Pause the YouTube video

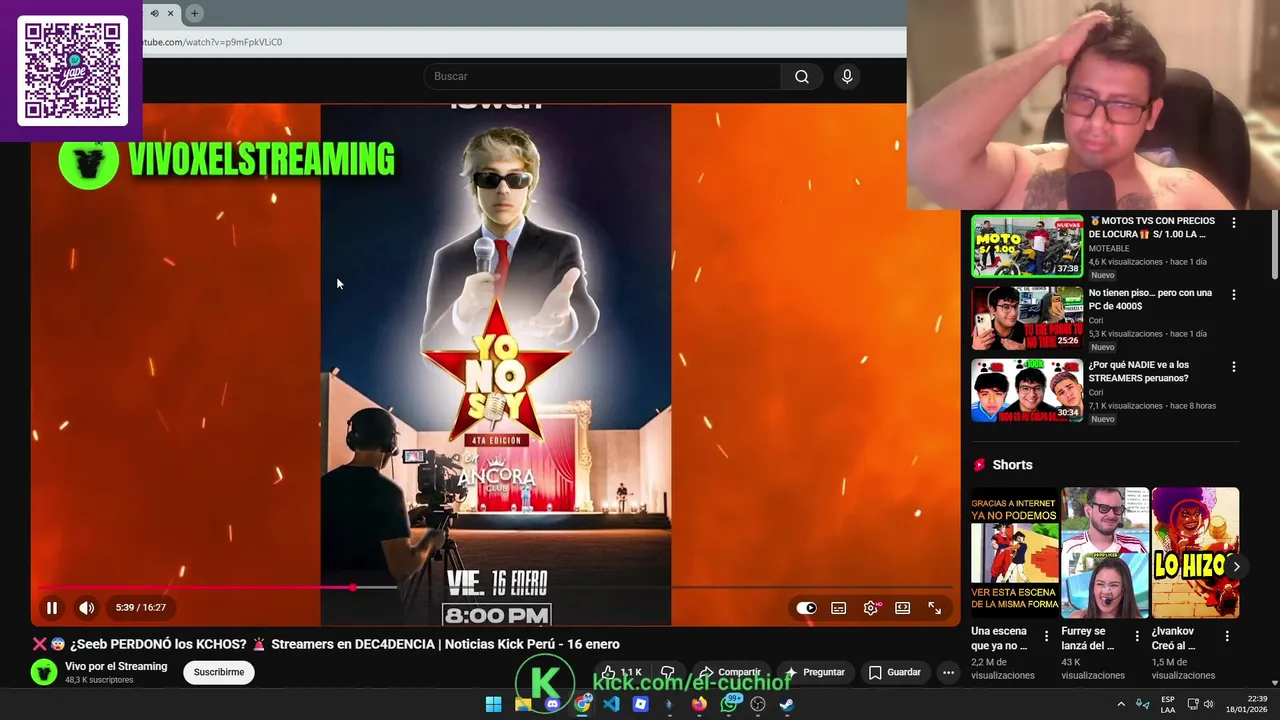click(x=52, y=607)
